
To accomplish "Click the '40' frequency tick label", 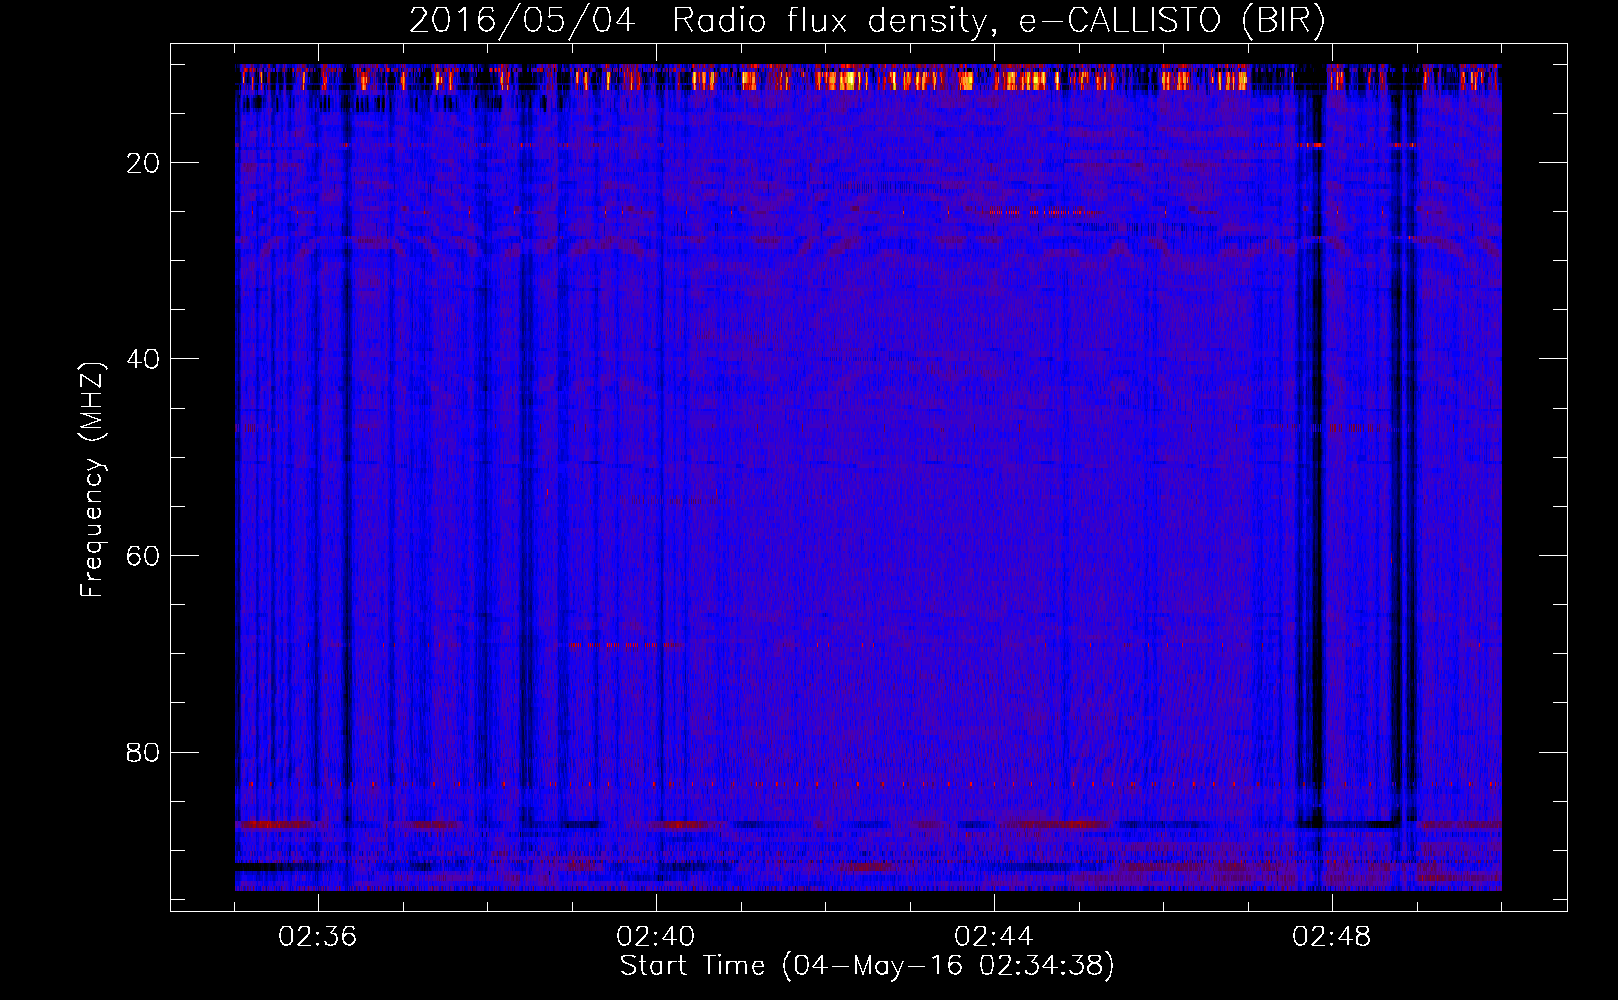I will click(143, 359).
